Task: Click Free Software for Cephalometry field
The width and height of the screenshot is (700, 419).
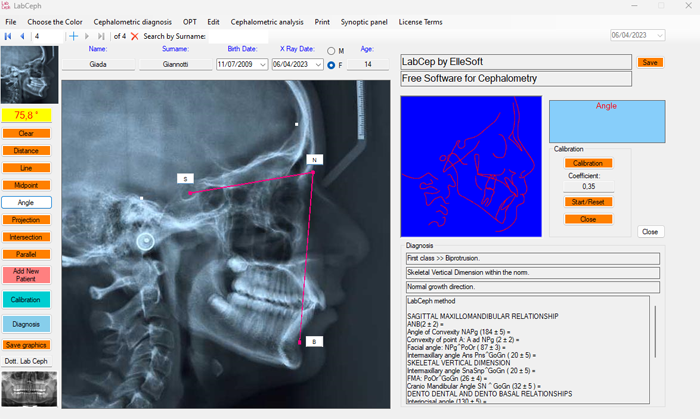Action: [516, 79]
